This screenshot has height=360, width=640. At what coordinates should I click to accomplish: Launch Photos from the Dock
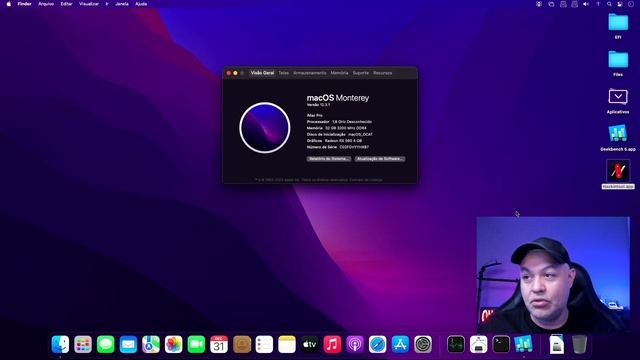tap(173, 344)
